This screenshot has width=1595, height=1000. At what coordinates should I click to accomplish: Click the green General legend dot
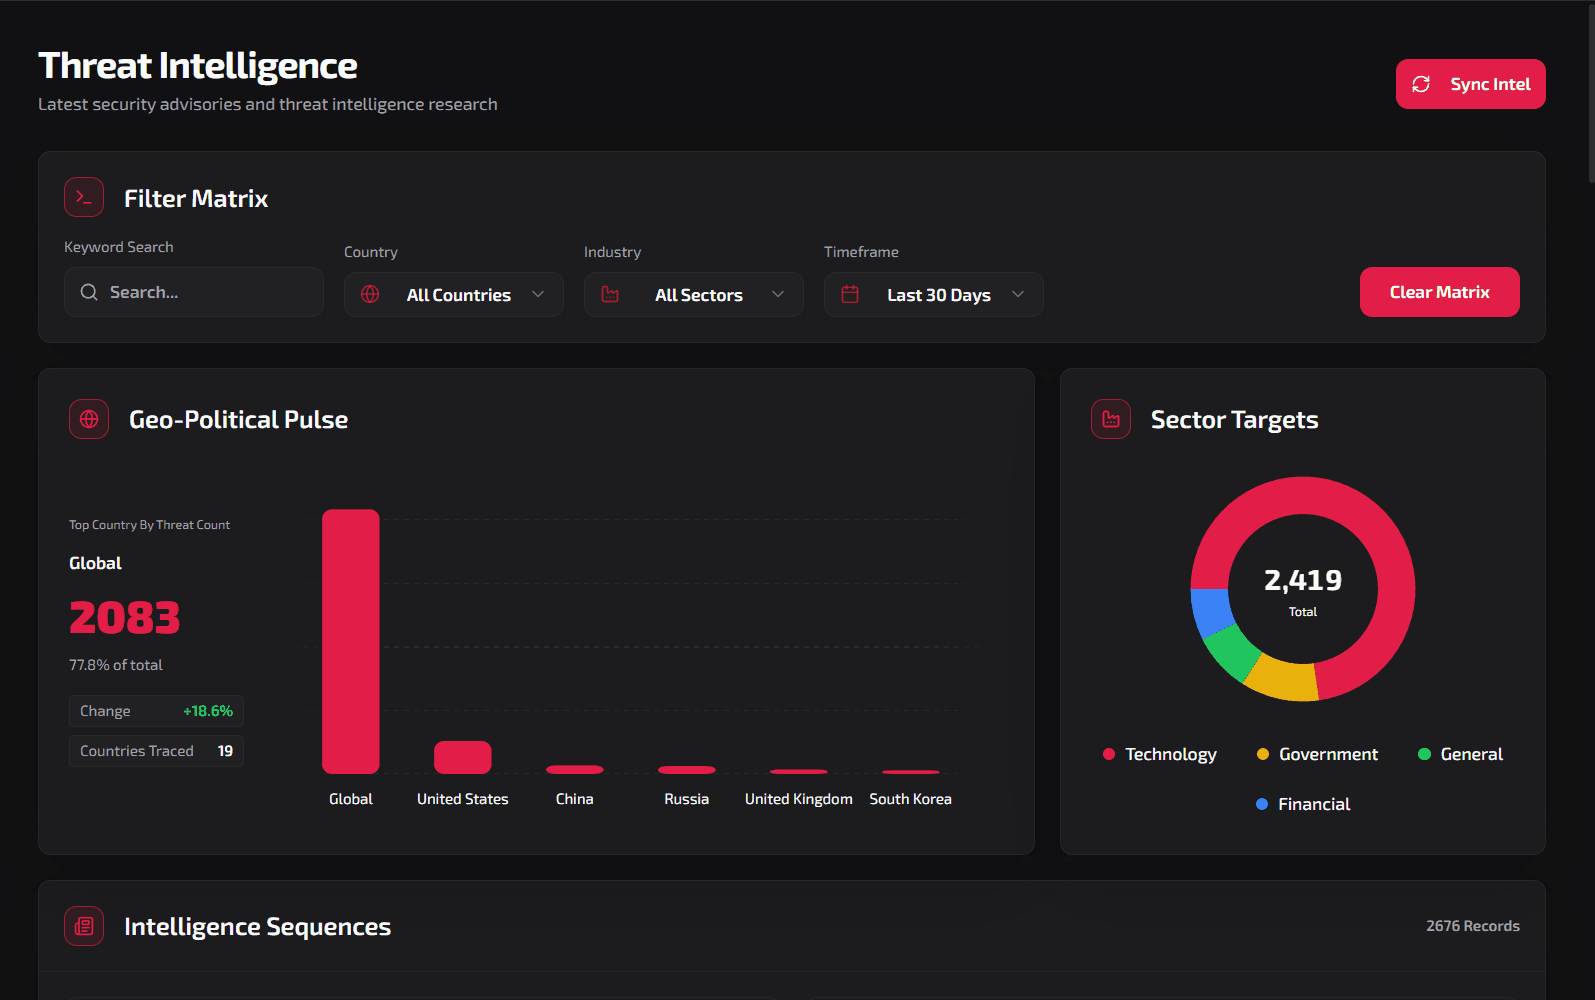point(1424,754)
